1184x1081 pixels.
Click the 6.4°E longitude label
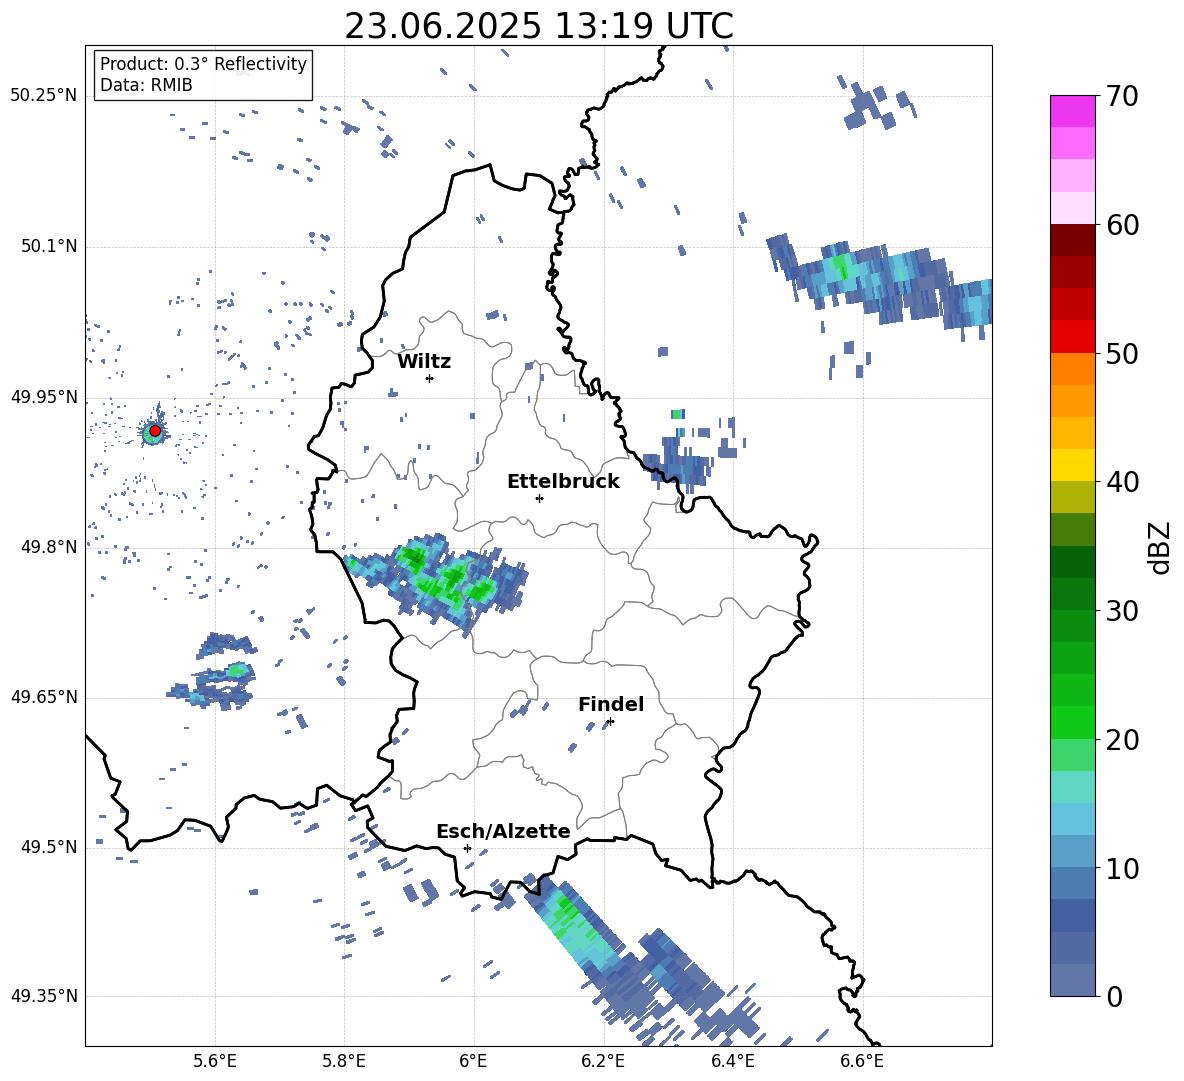point(732,1062)
